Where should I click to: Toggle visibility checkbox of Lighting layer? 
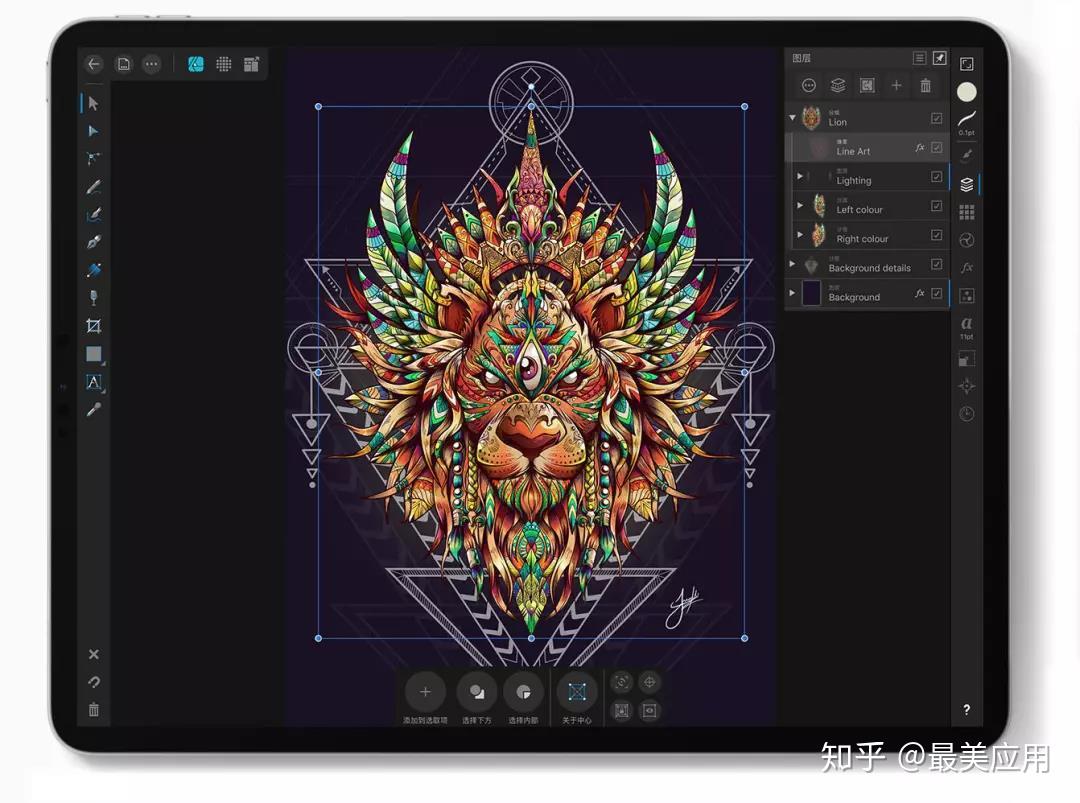[937, 177]
